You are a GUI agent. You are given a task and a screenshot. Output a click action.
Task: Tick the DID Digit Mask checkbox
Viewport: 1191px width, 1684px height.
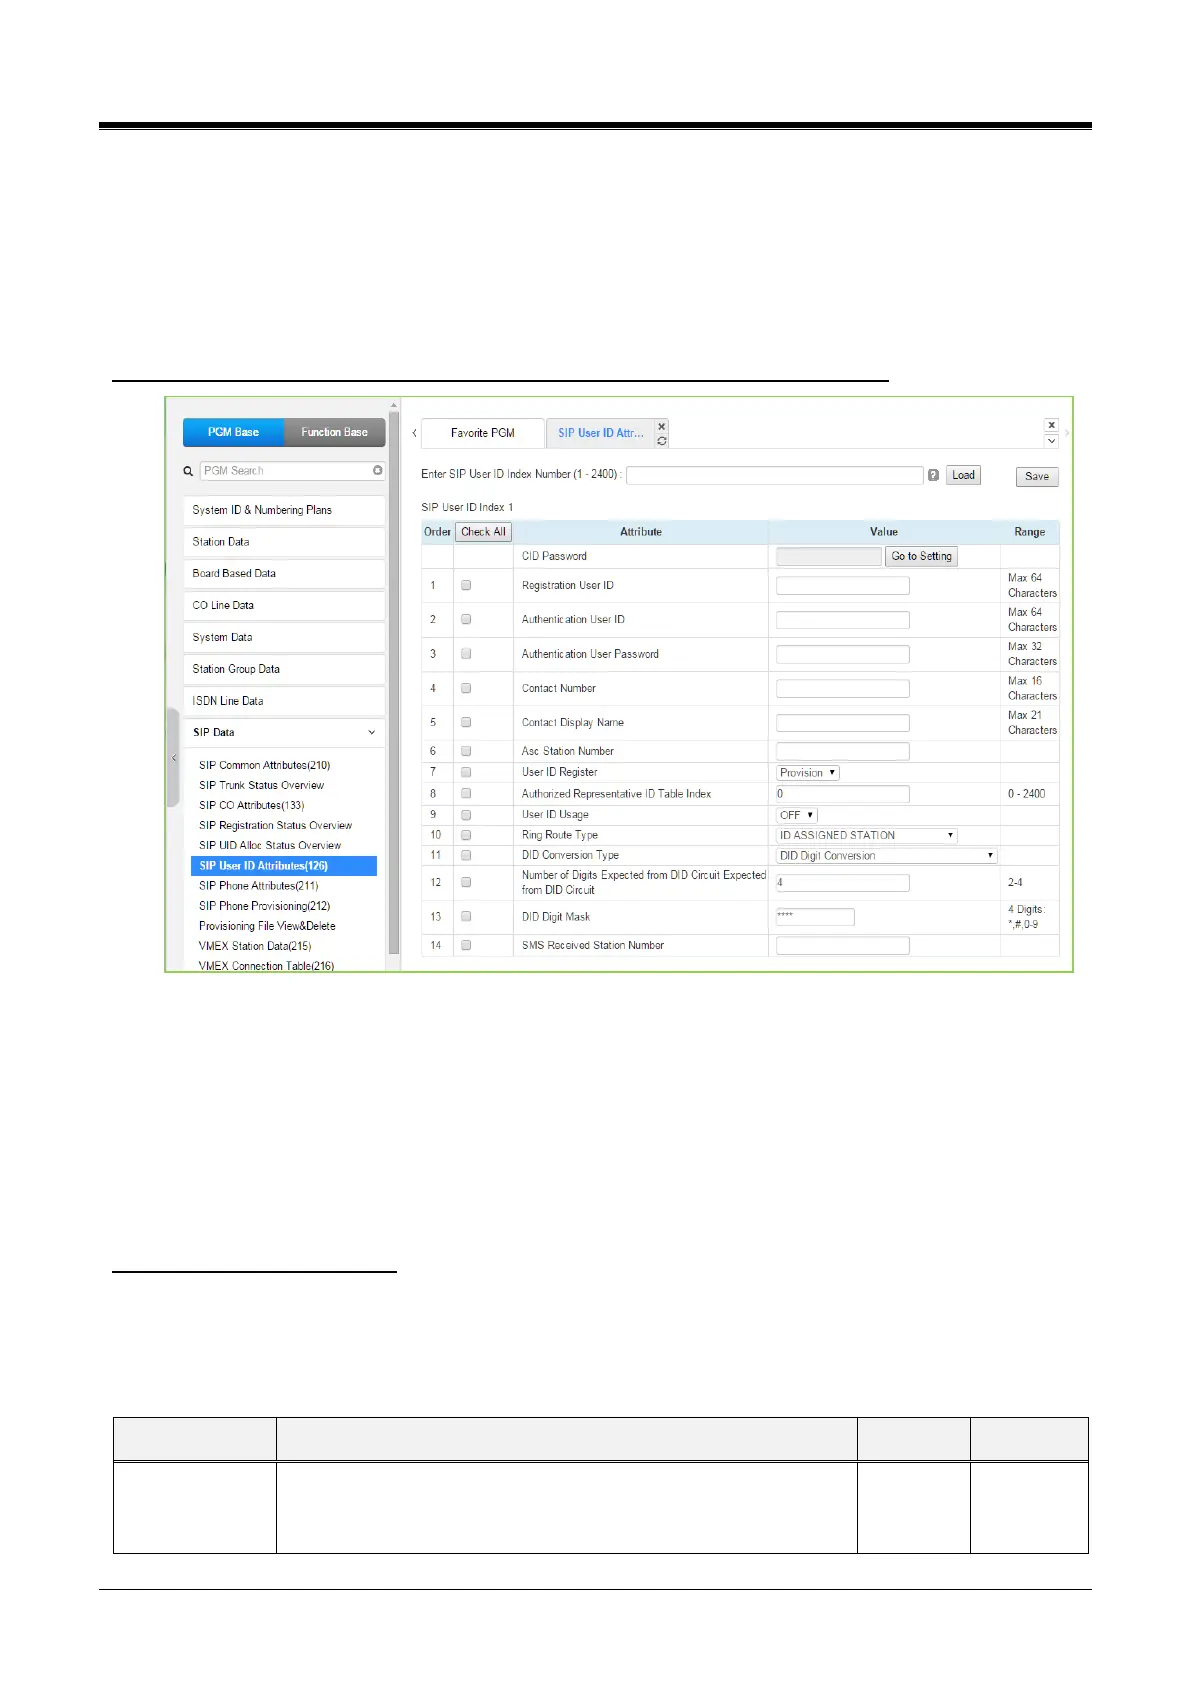coord(466,916)
